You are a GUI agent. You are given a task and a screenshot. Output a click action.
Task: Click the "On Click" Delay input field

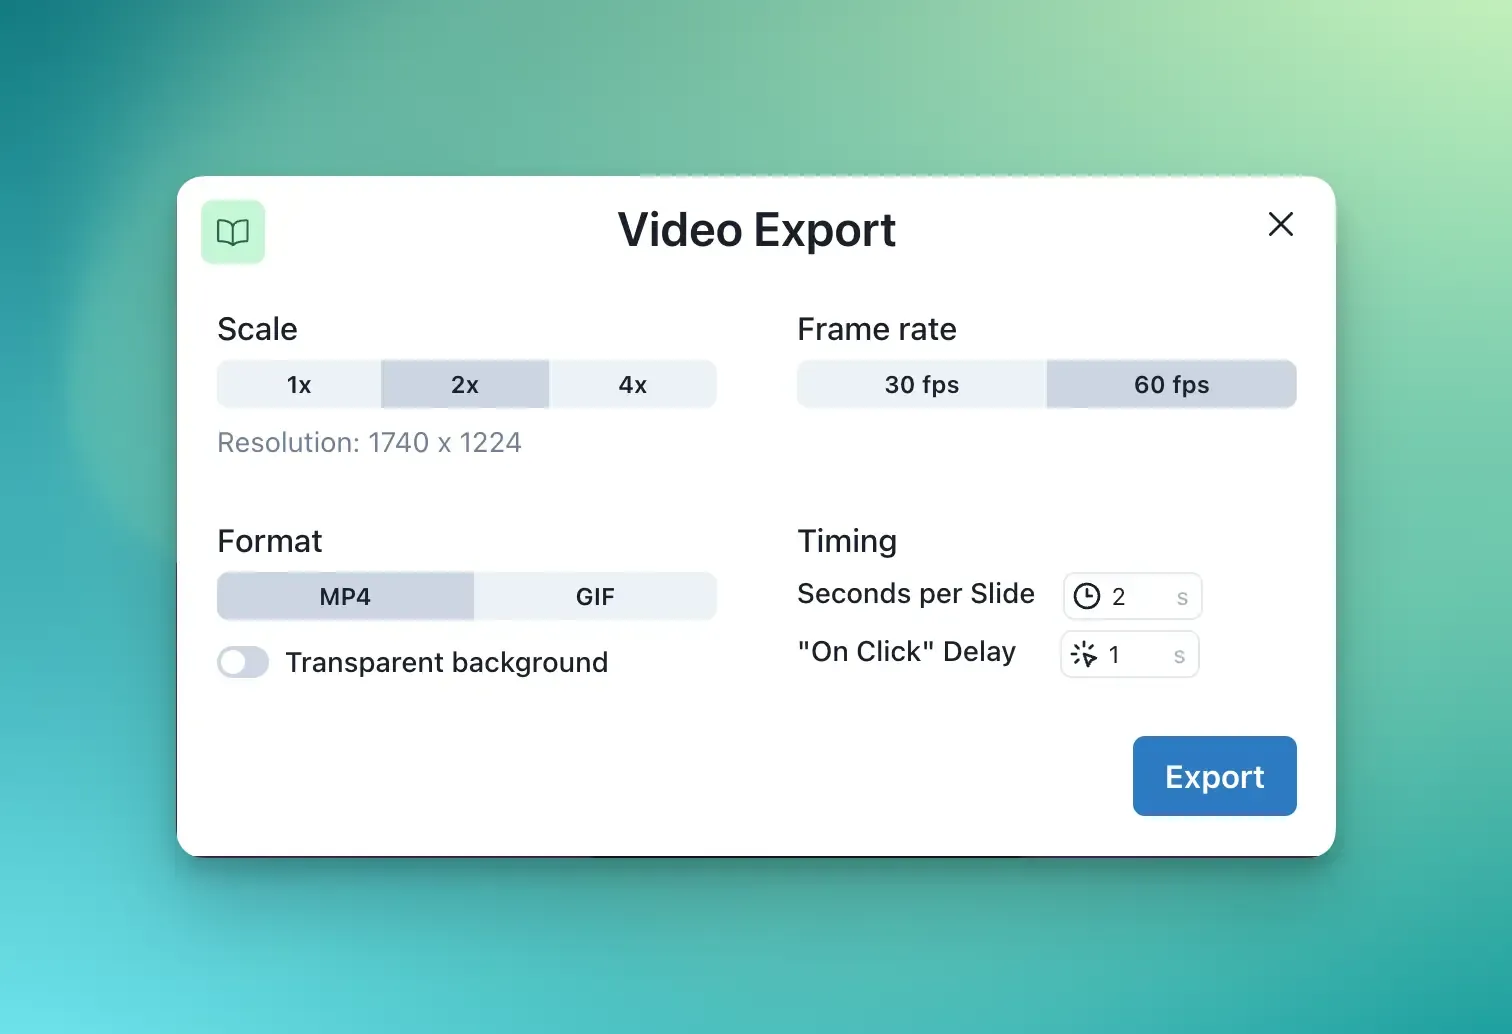click(1130, 655)
